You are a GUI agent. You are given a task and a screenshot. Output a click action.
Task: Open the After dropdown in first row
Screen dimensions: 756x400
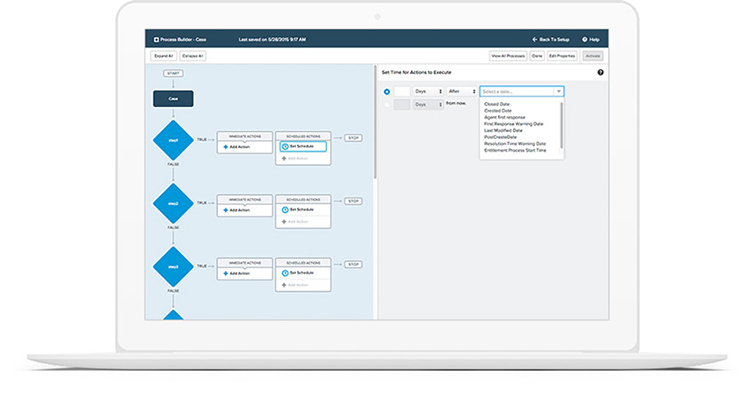pos(461,91)
